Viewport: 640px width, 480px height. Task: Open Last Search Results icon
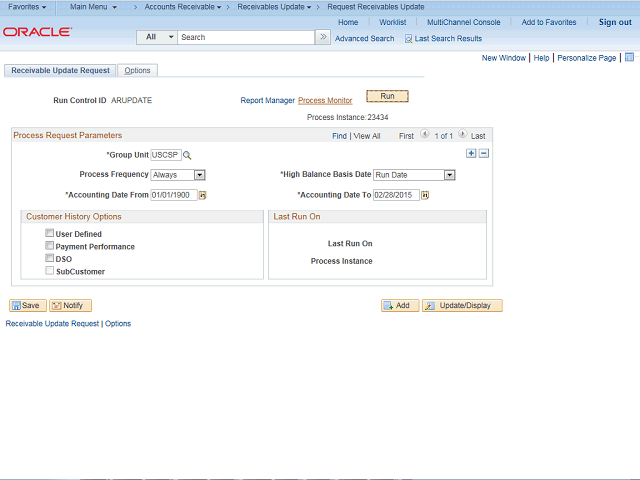[x=408, y=39]
